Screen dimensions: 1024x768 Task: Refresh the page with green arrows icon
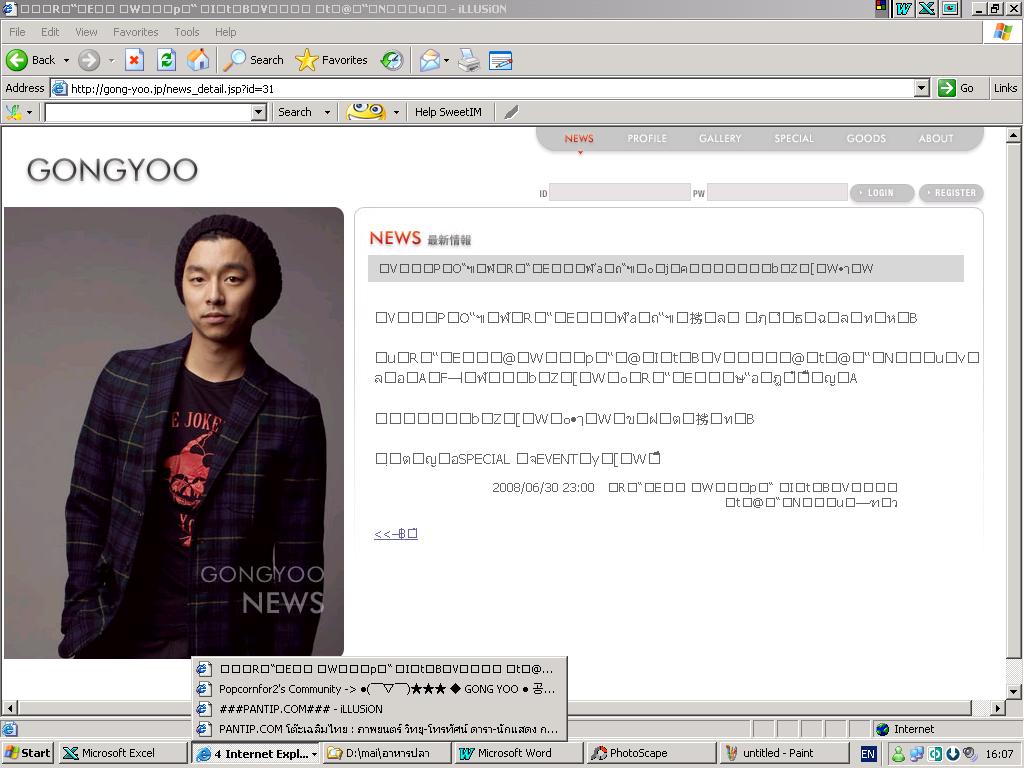click(167, 60)
